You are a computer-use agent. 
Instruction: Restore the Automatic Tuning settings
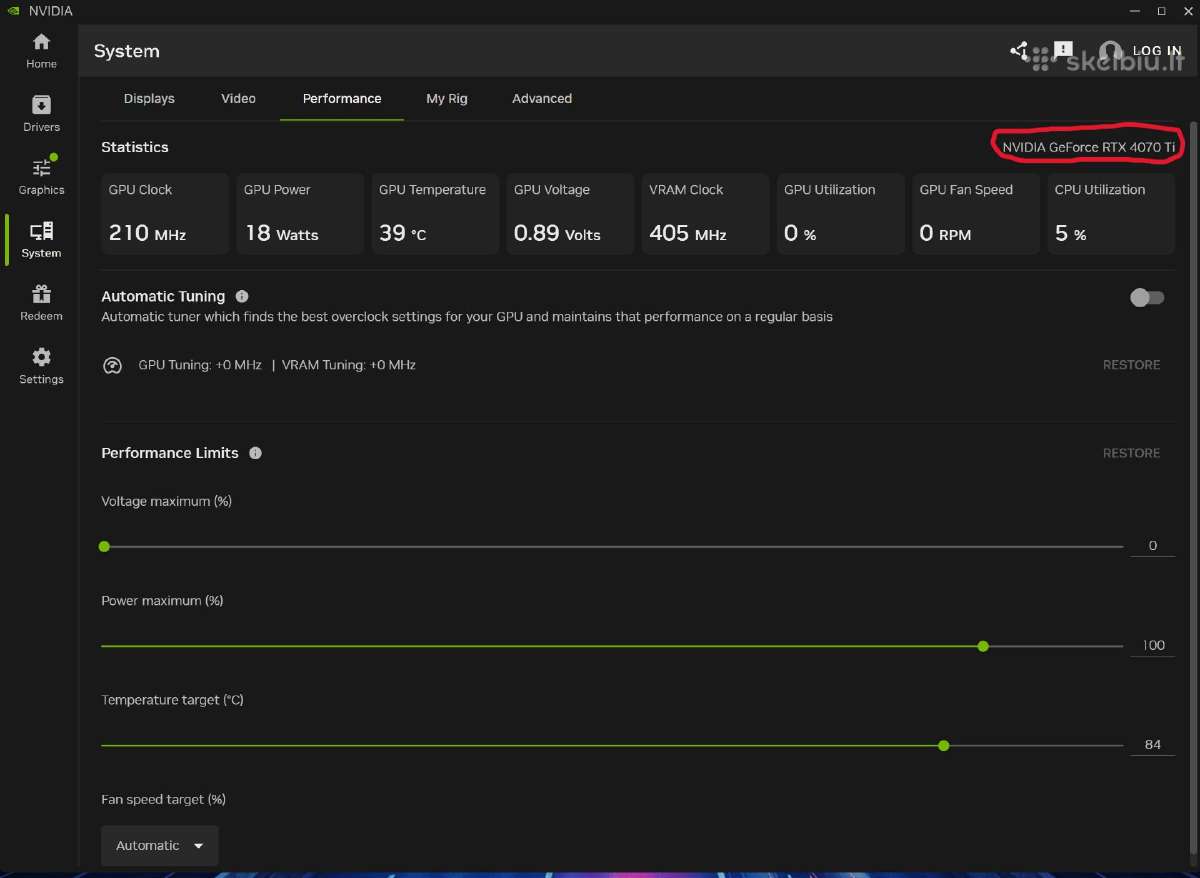point(1131,365)
